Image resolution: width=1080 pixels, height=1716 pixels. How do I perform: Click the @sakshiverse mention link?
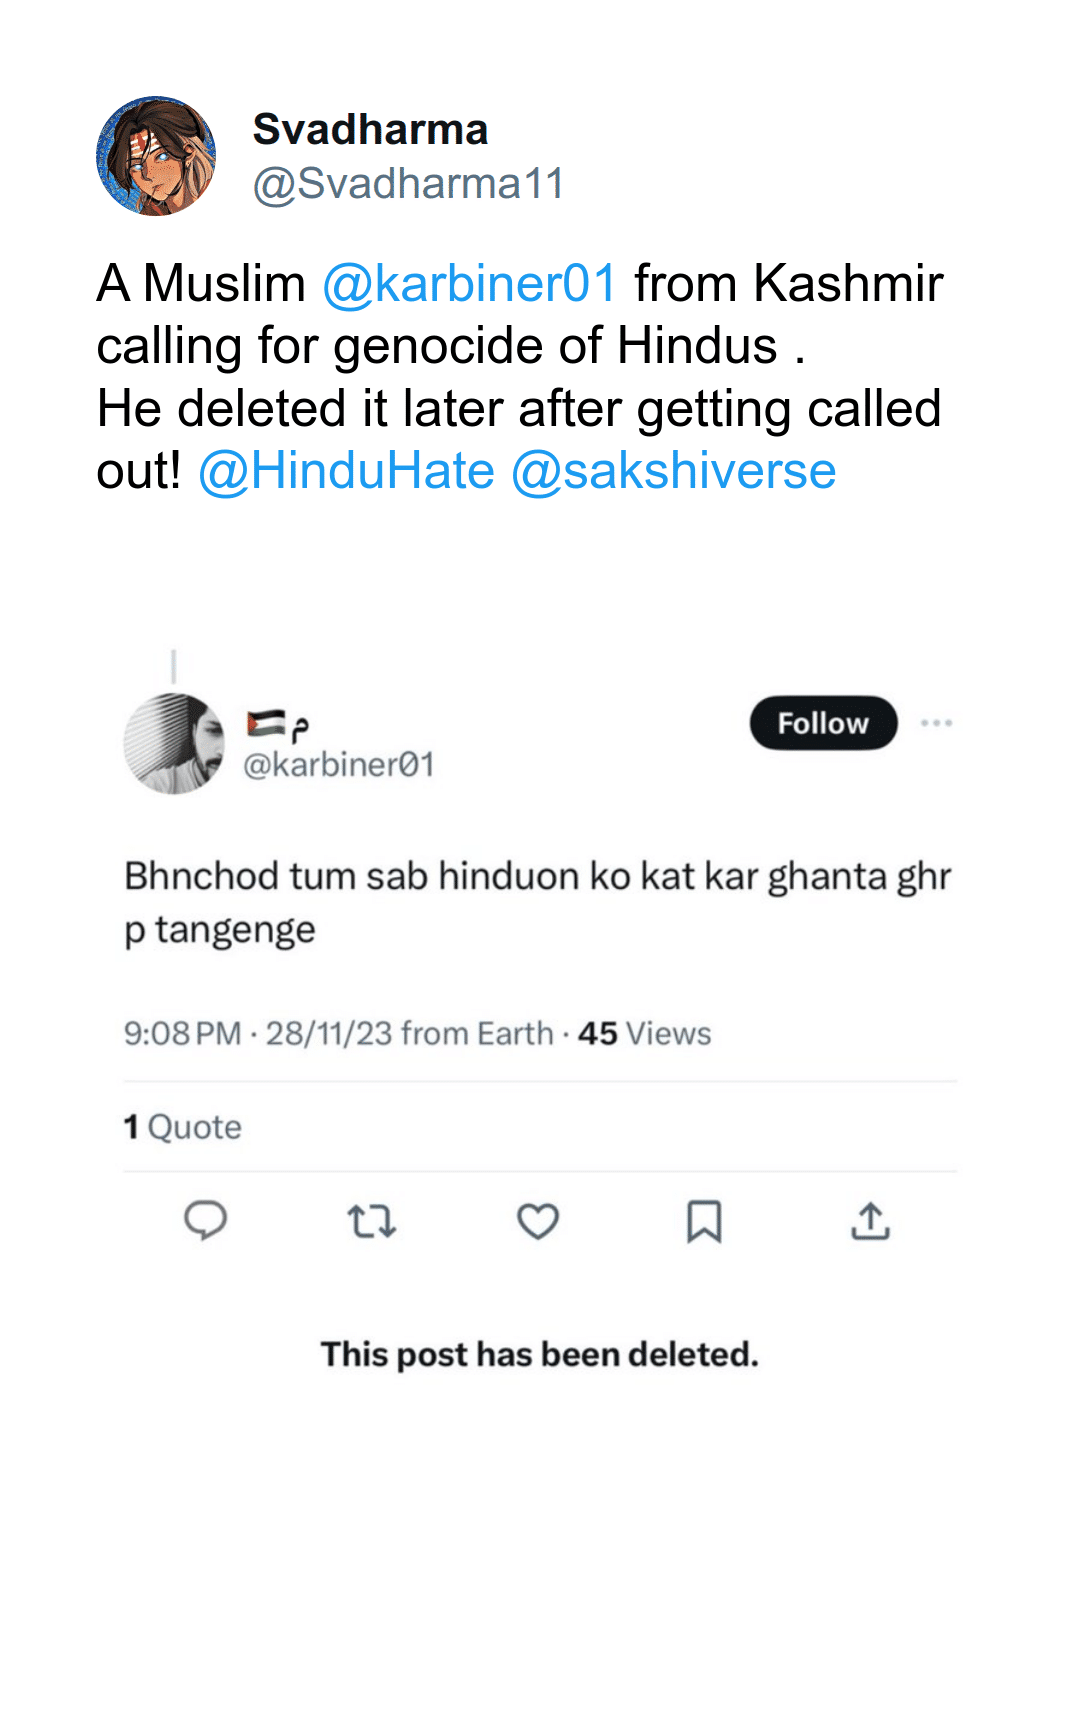673,471
